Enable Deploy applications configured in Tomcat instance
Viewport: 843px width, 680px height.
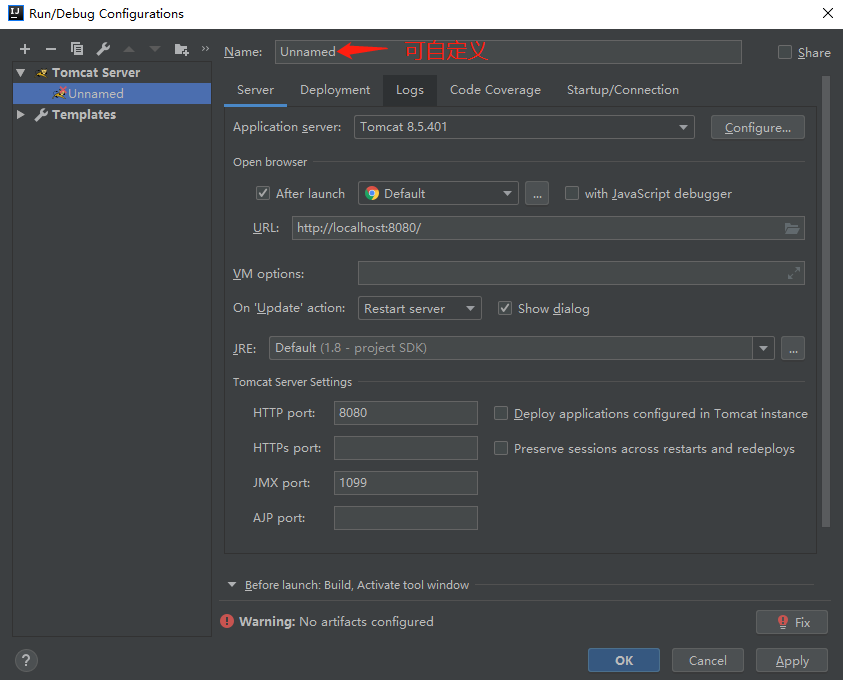[501, 413]
